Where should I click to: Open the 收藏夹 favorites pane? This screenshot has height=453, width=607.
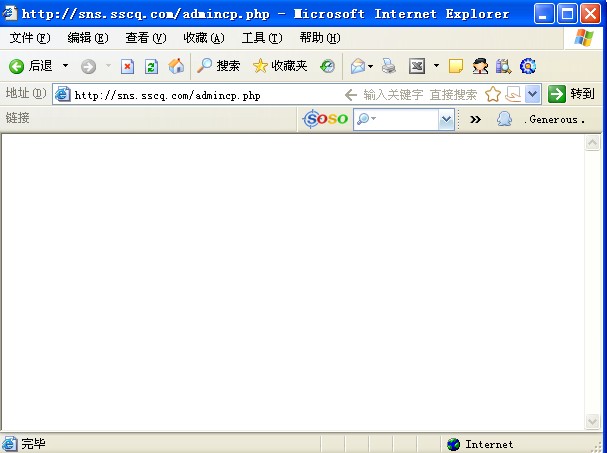280,66
